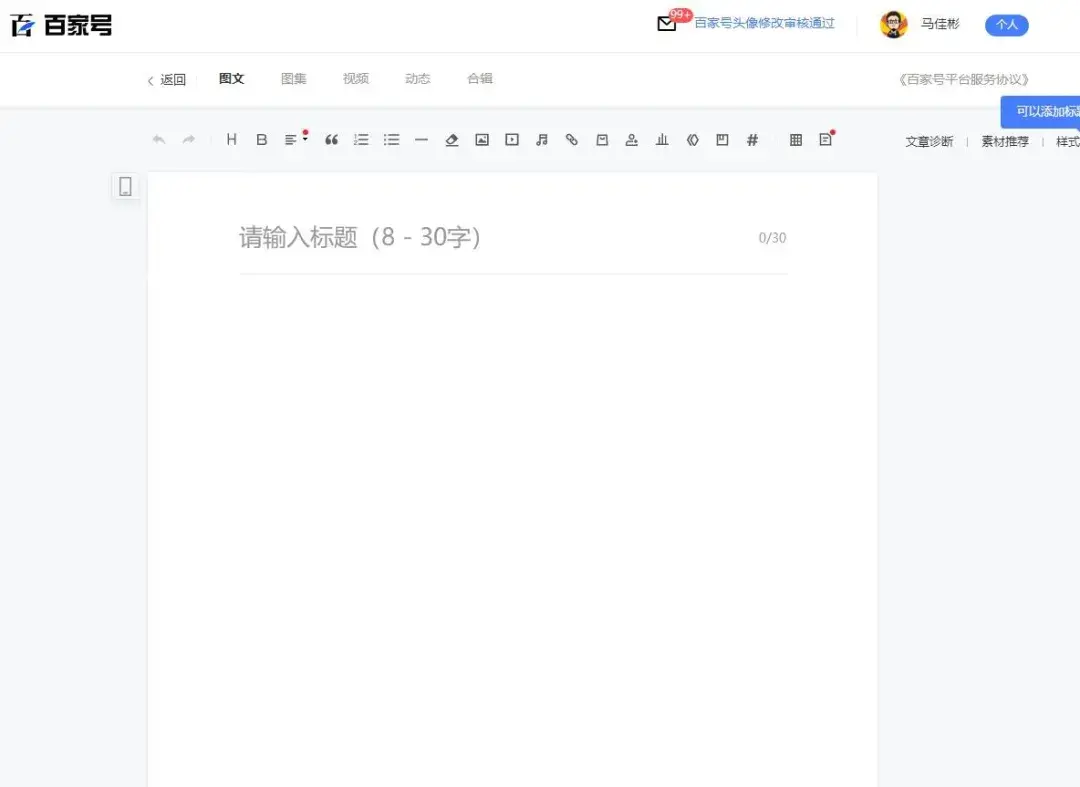This screenshot has width=1080, height=787.
Task: Click the blue 个人 badge
Action: tap(1006, 25)
